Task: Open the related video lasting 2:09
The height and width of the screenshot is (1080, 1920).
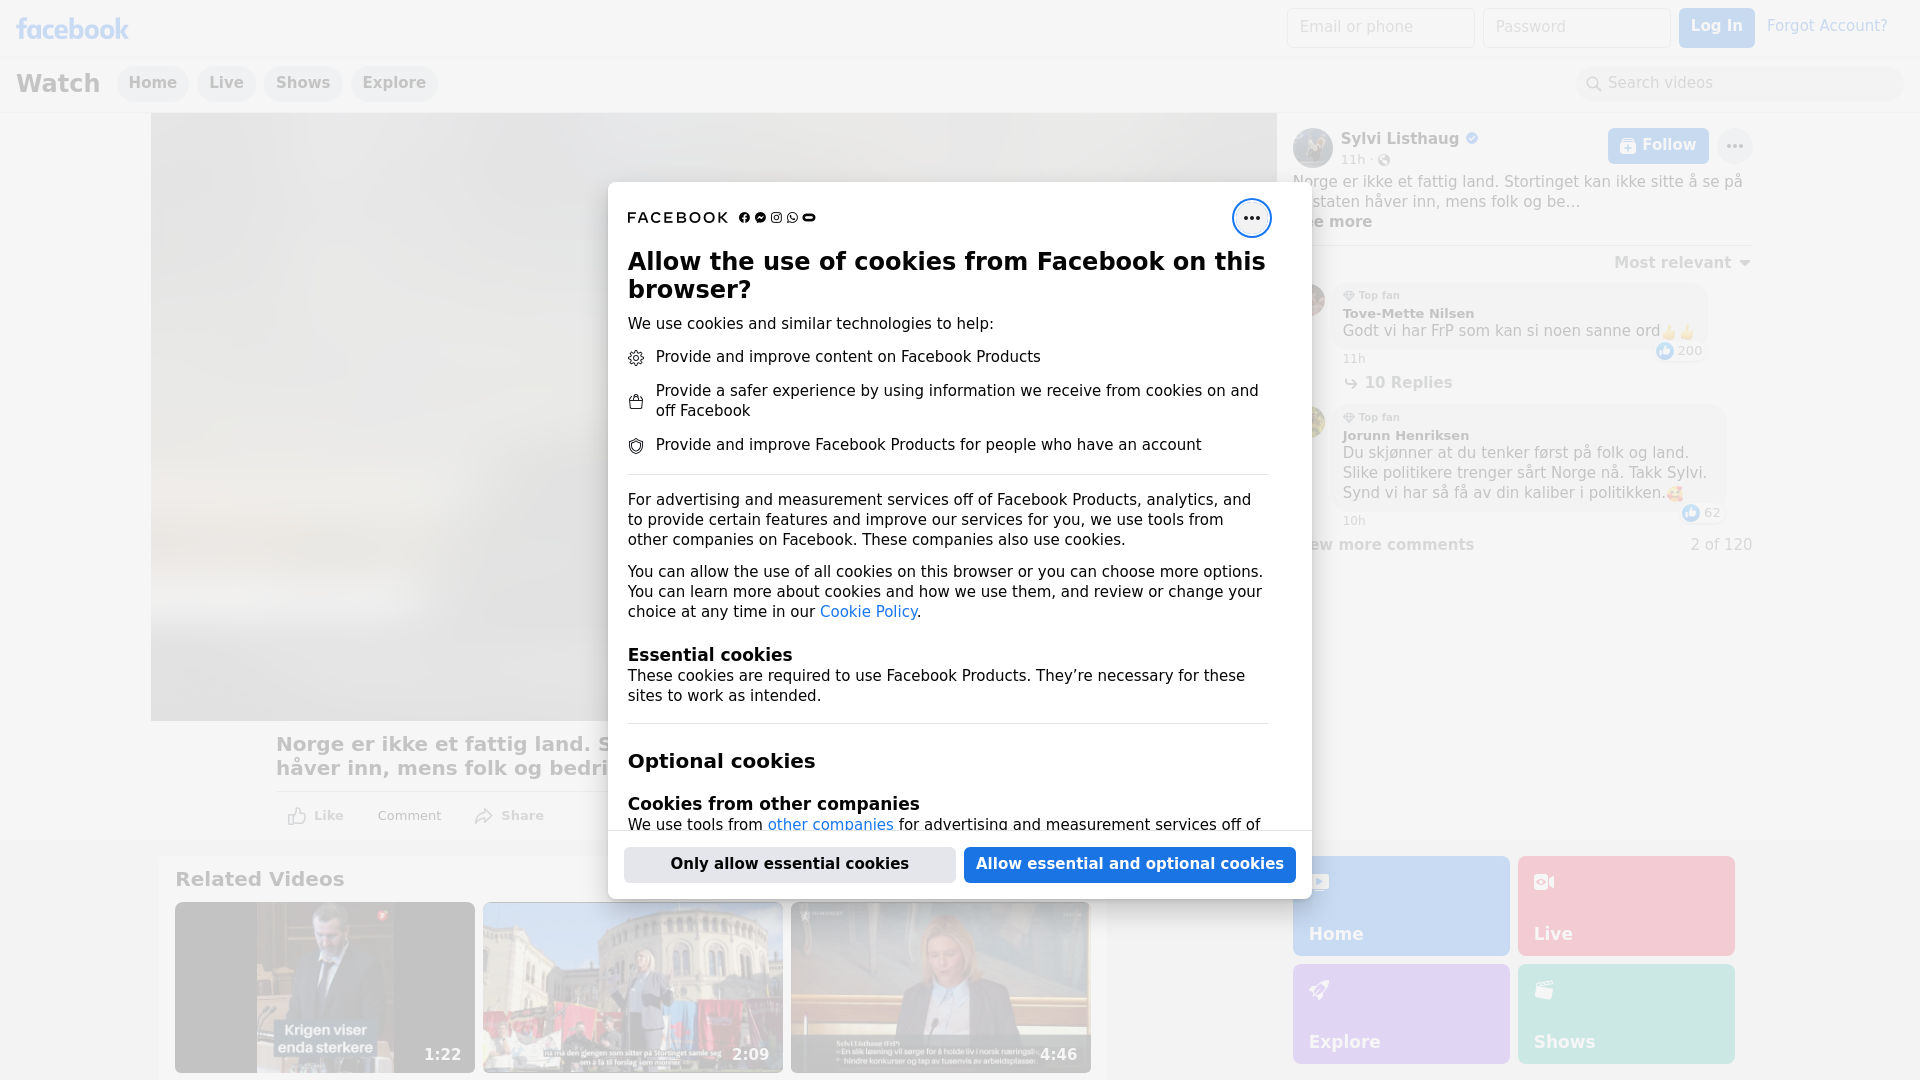Action: click(633, 988)
